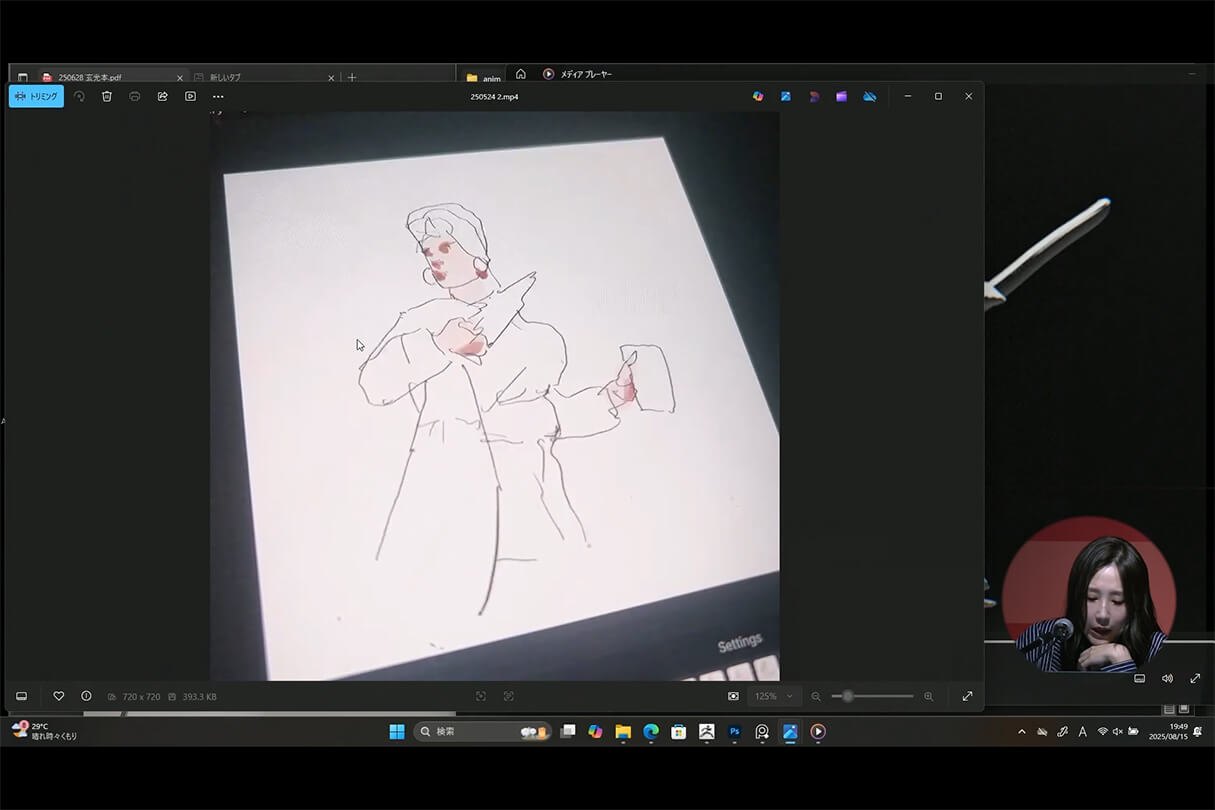Click the share icon in the toolbar
Screen dimensions: 1215x810
(x=162, y=96)
